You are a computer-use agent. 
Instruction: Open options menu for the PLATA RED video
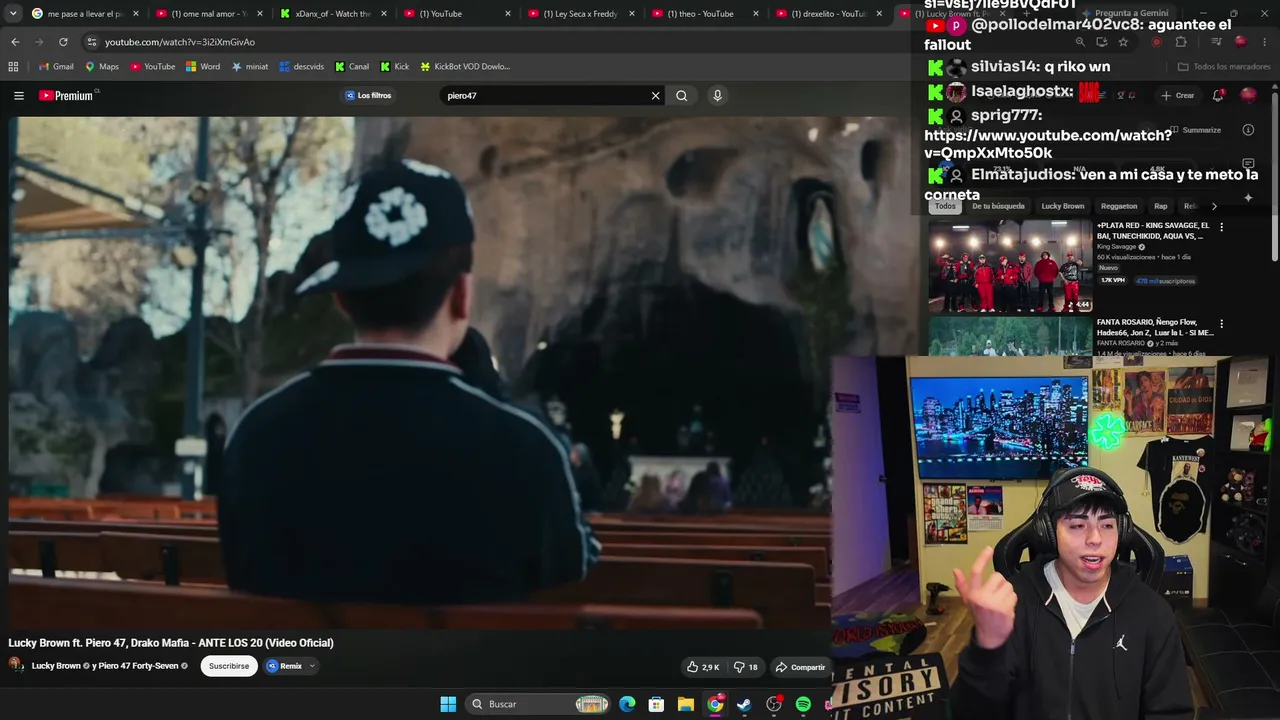pyautogui.click(x=1221, y=227)
